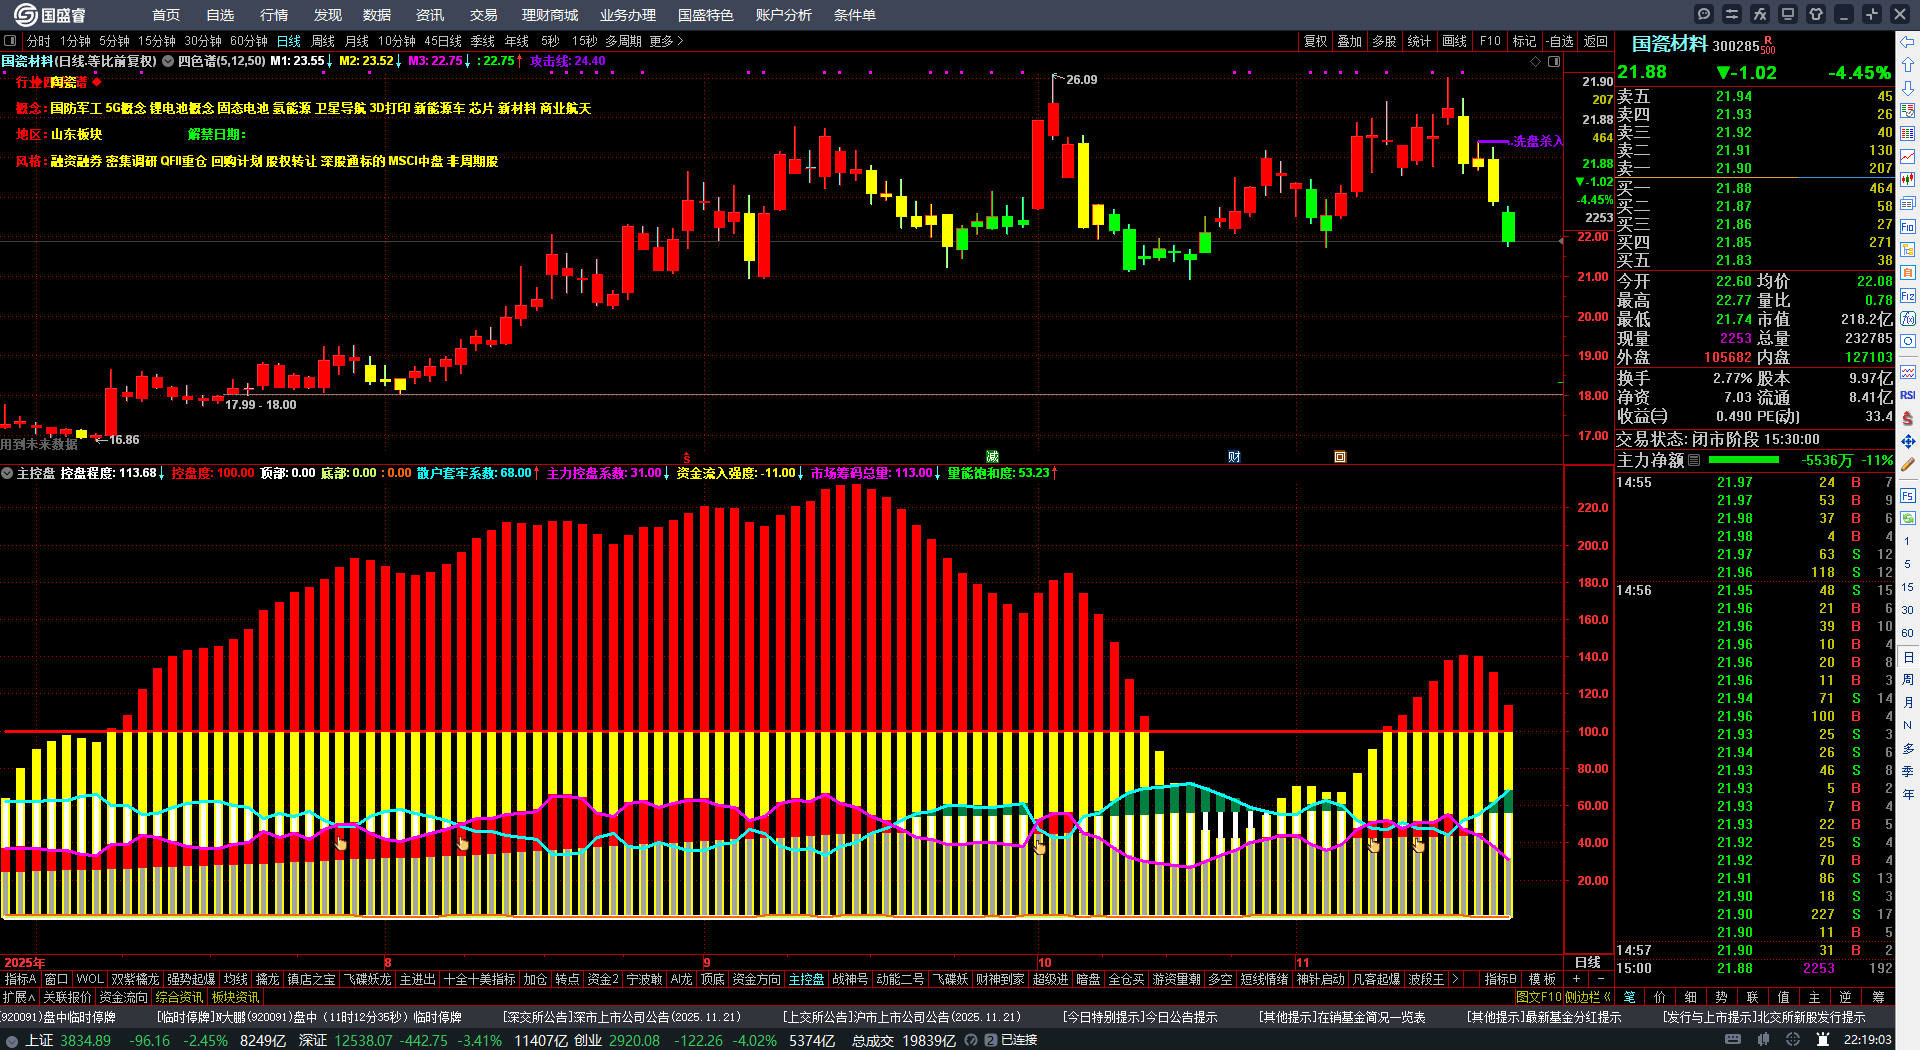Open the 模板 template menu
Screen dimensions: 1920x1050
click(1542, 979)
